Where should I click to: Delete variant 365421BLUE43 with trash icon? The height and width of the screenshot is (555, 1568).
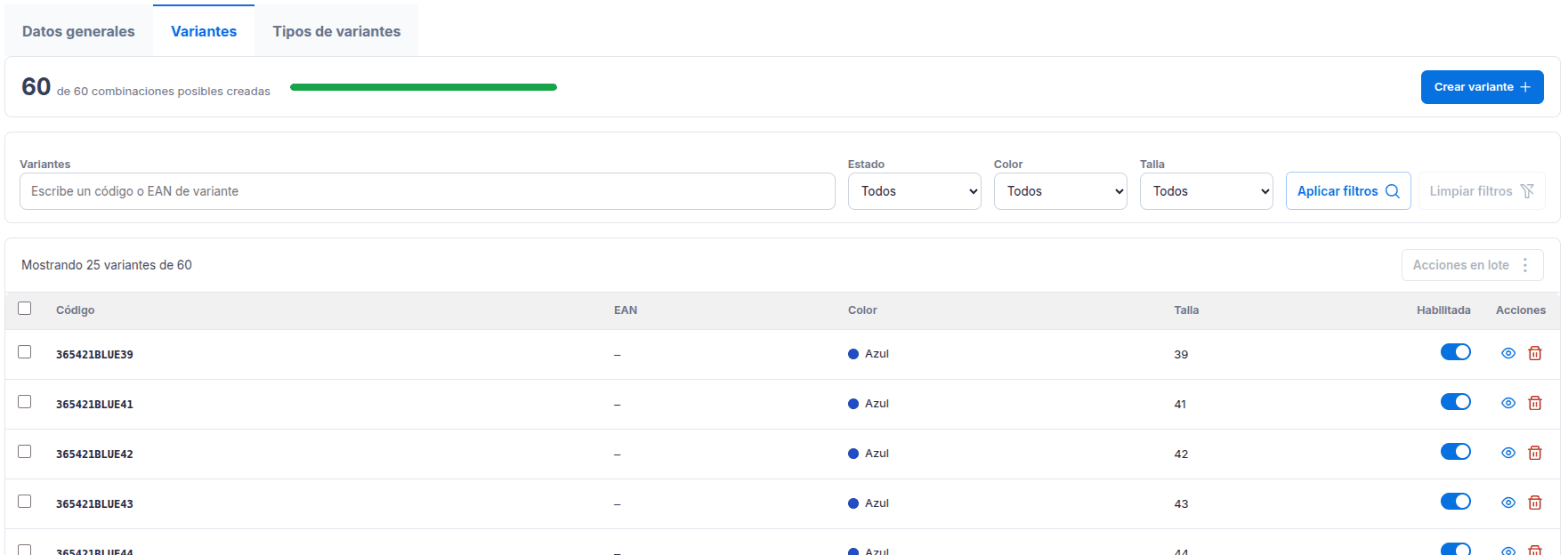(x=1535, y=503)
